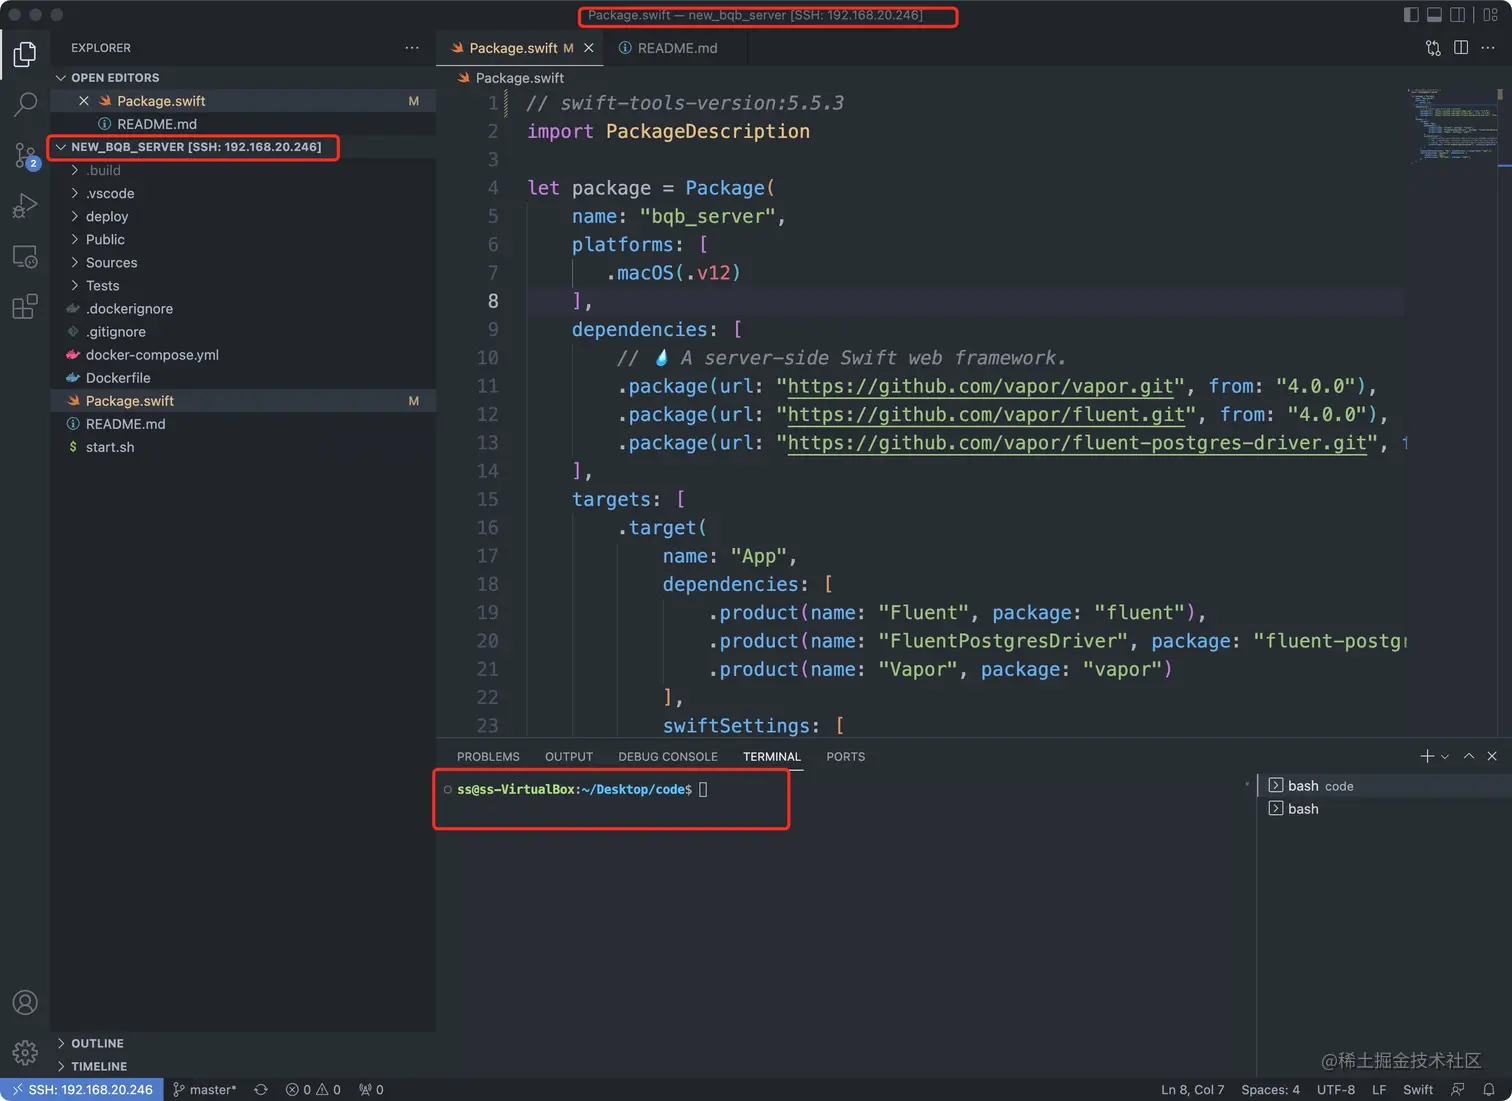Toggle secondary side bar layout icon
This screenshot has width=1512, height=1101.
tap(1458, 15)
